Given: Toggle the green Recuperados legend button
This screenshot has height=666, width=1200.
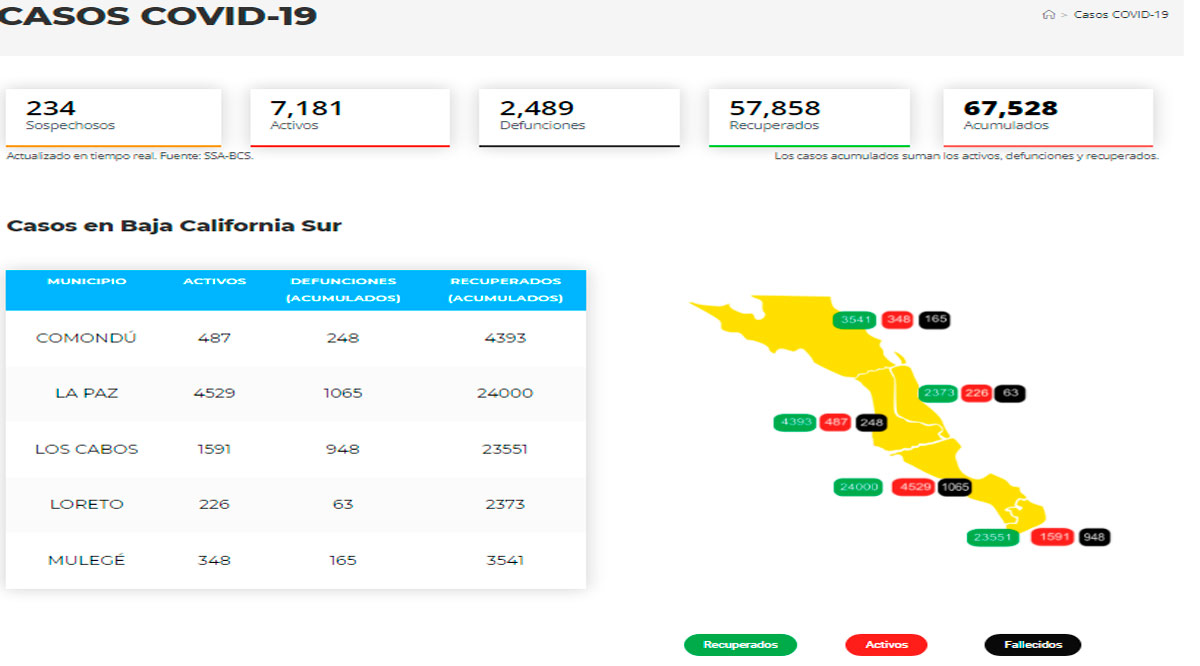Looking at the screenshot, I should coord(740,645).
